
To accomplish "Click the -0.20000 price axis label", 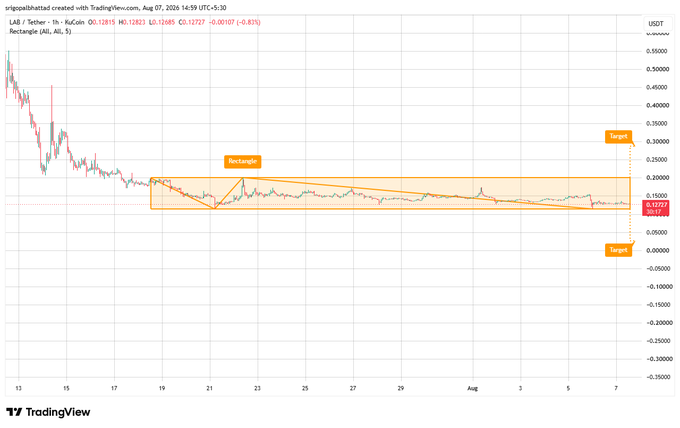I will pos(658,323).
